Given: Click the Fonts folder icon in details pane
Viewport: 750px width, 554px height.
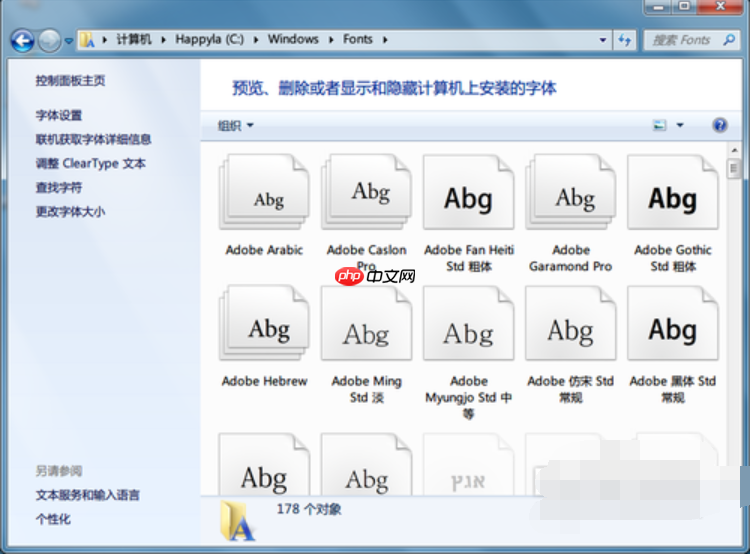Looking at the screenshot, I should [238, 521].
